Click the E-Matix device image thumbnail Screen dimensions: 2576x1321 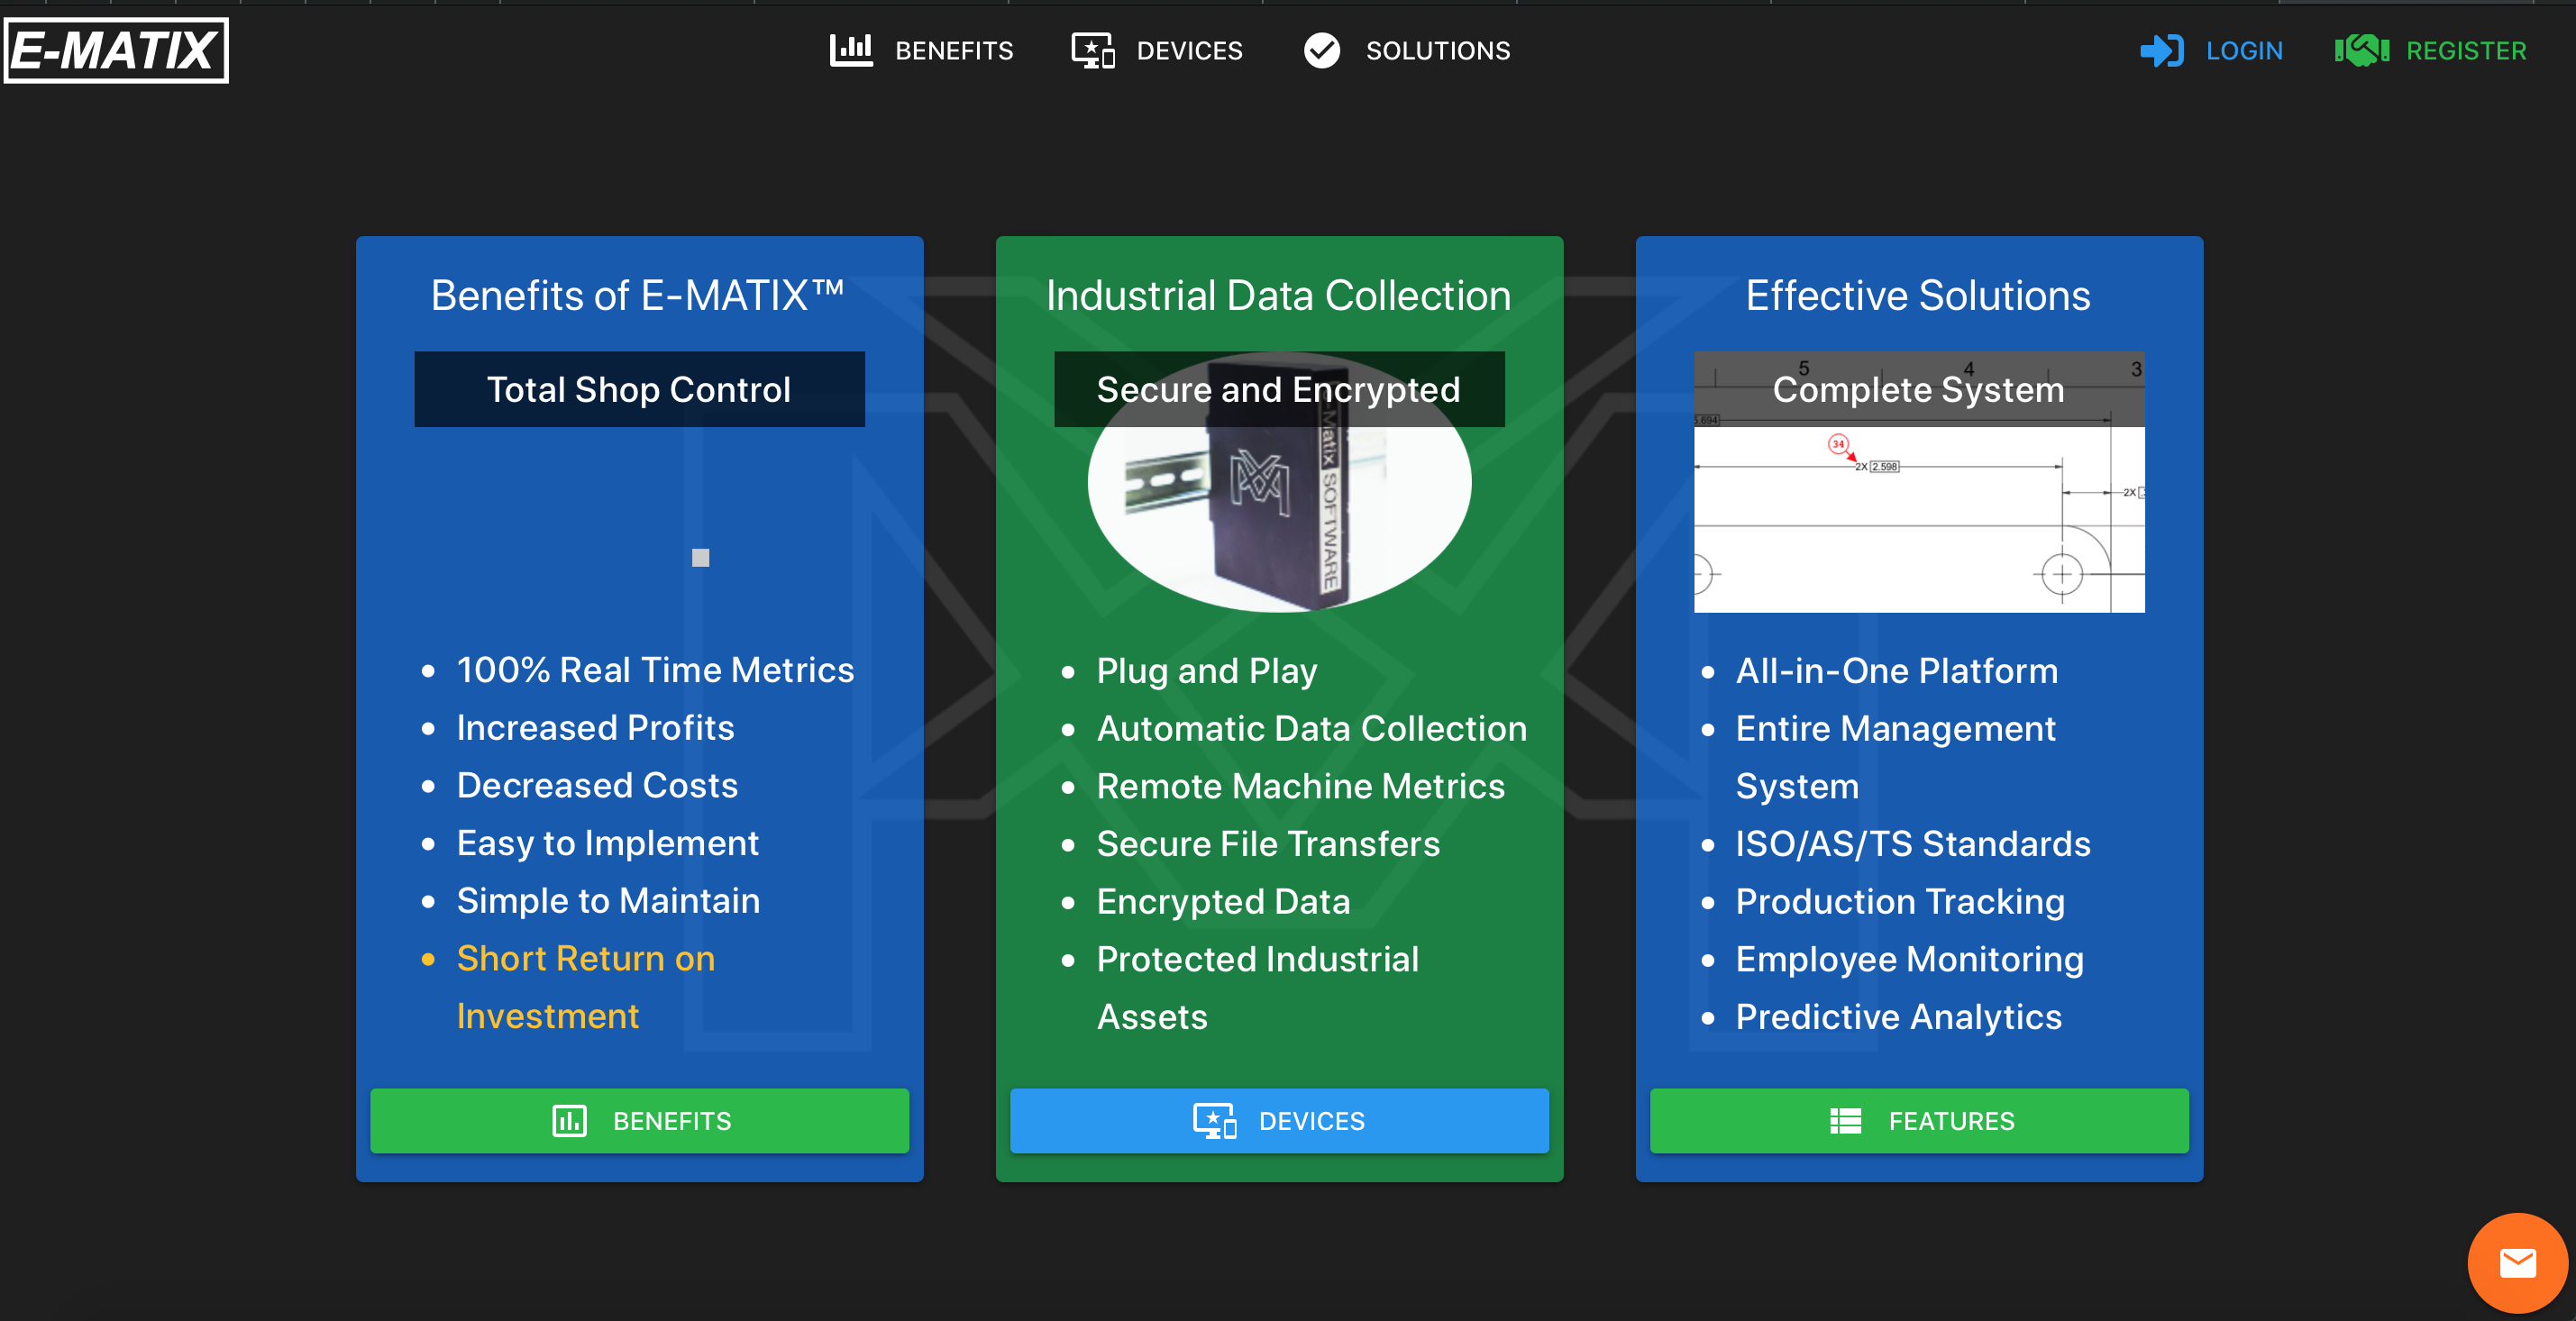point(1279,481)
